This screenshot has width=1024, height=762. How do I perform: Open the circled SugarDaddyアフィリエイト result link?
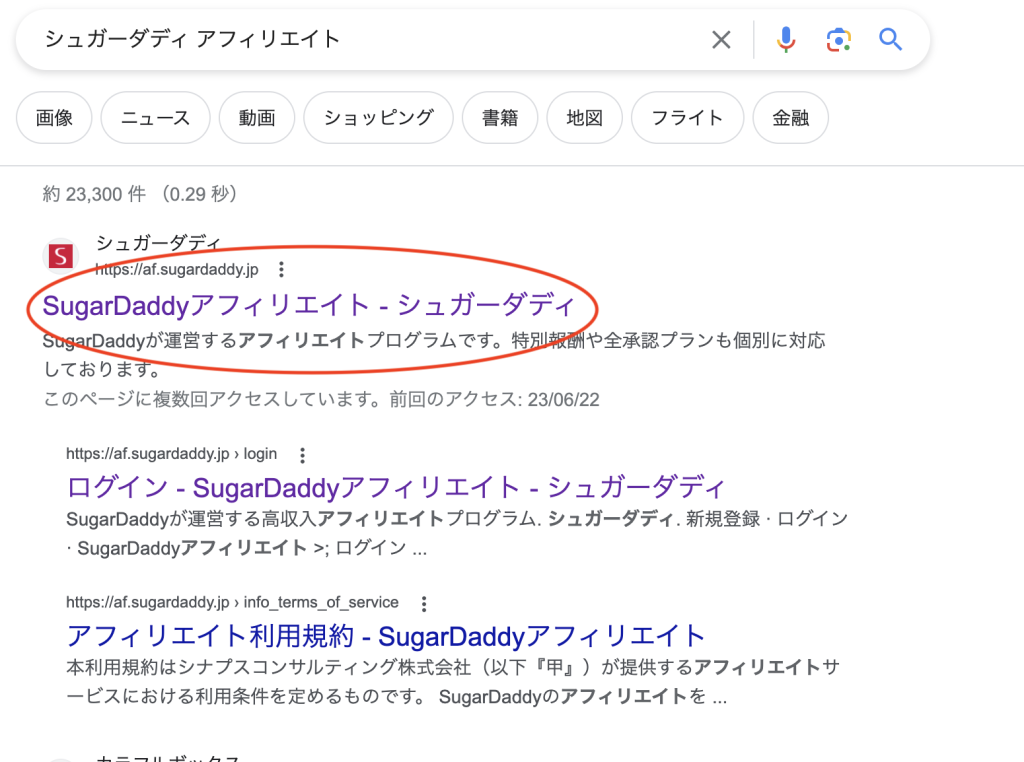[309, 306]
